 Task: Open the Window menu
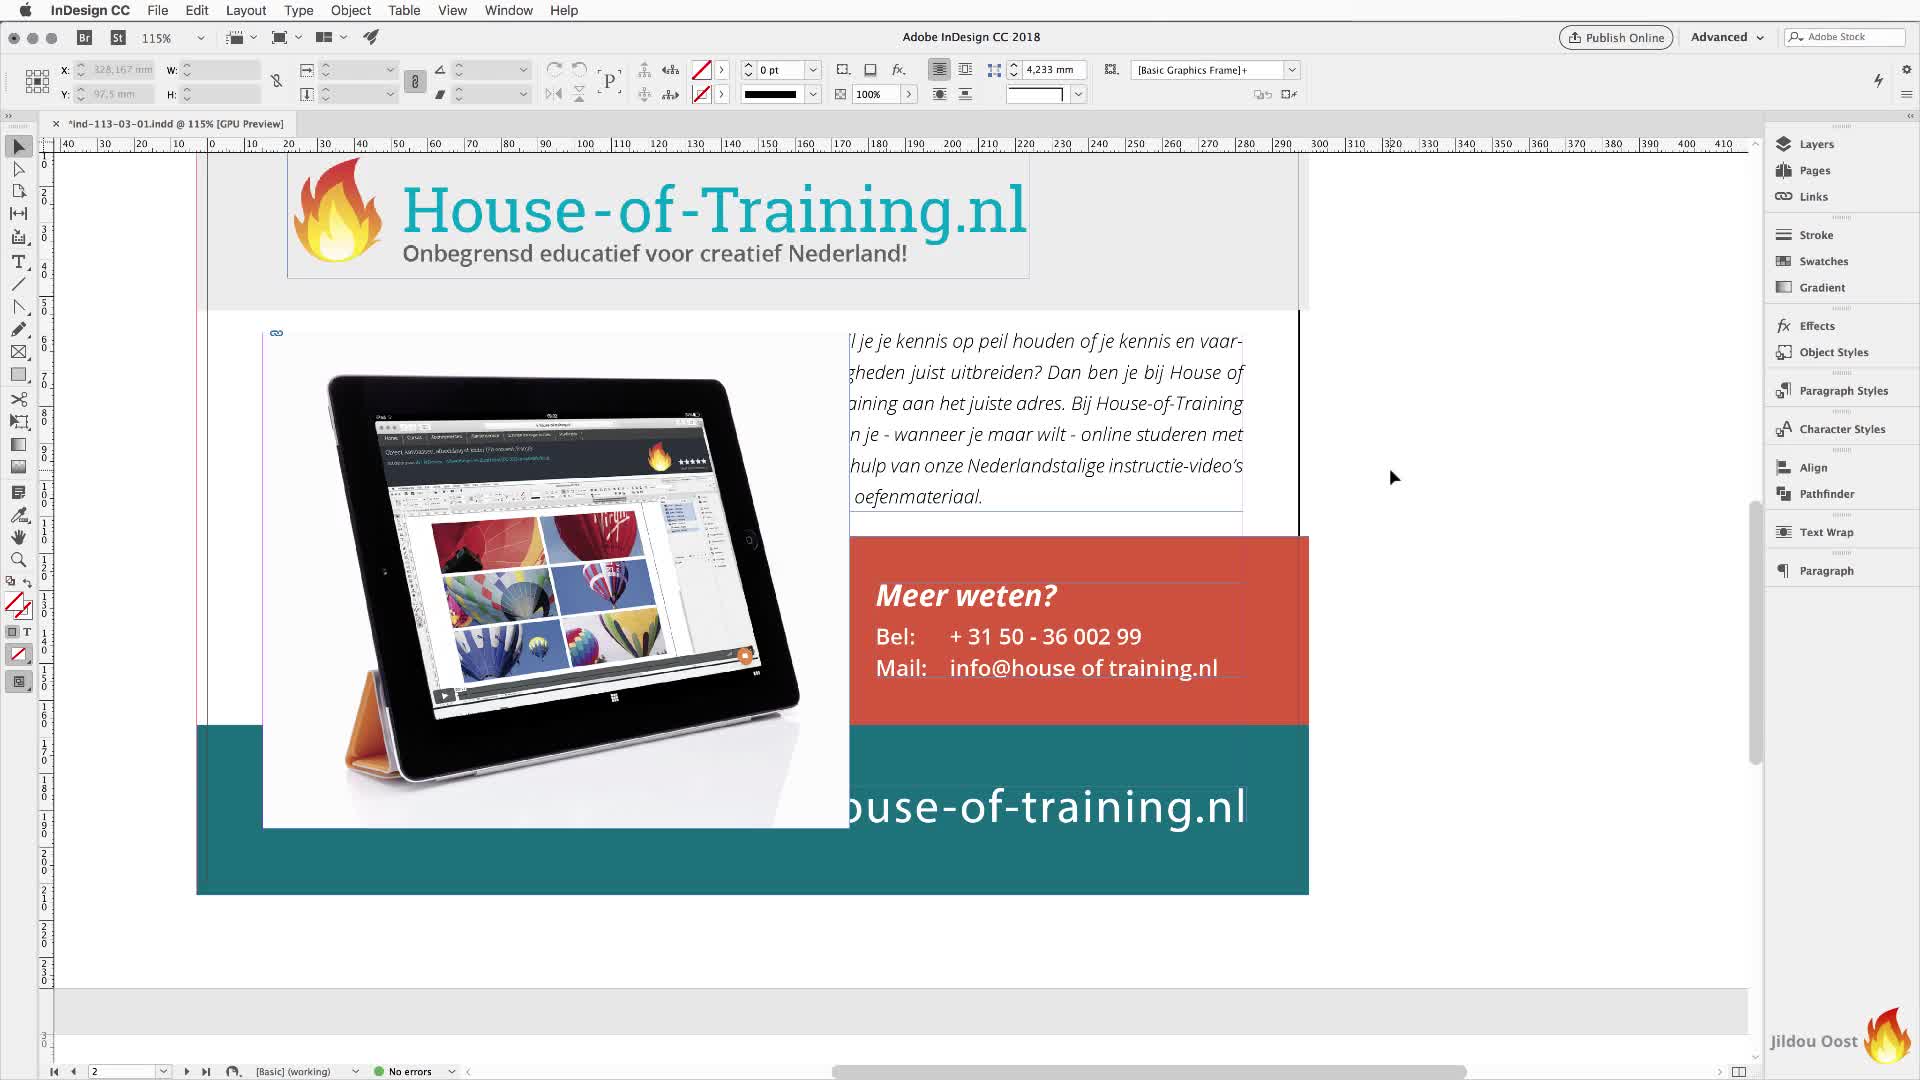tap(509, 10)
